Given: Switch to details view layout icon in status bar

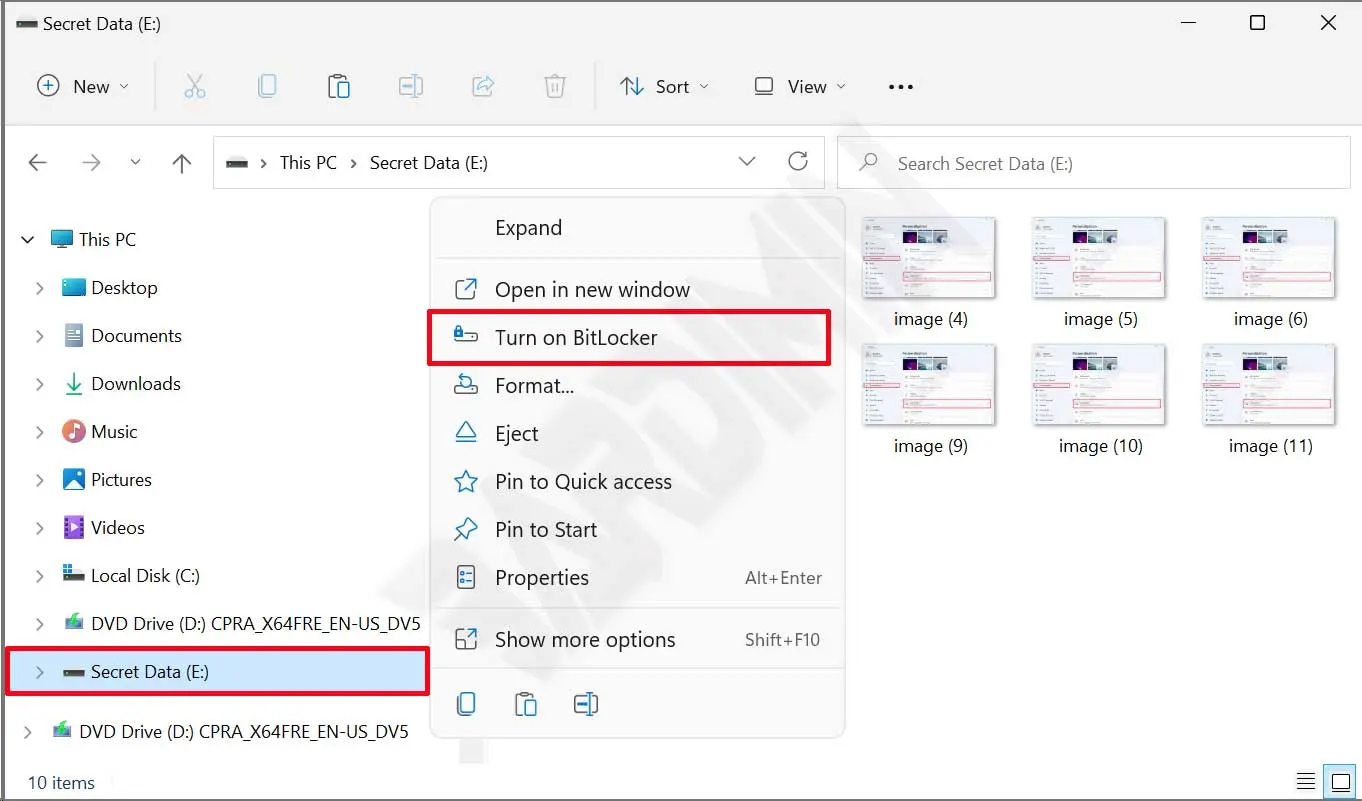Looking at the screenshot, I should click(x=1306, y=781).
